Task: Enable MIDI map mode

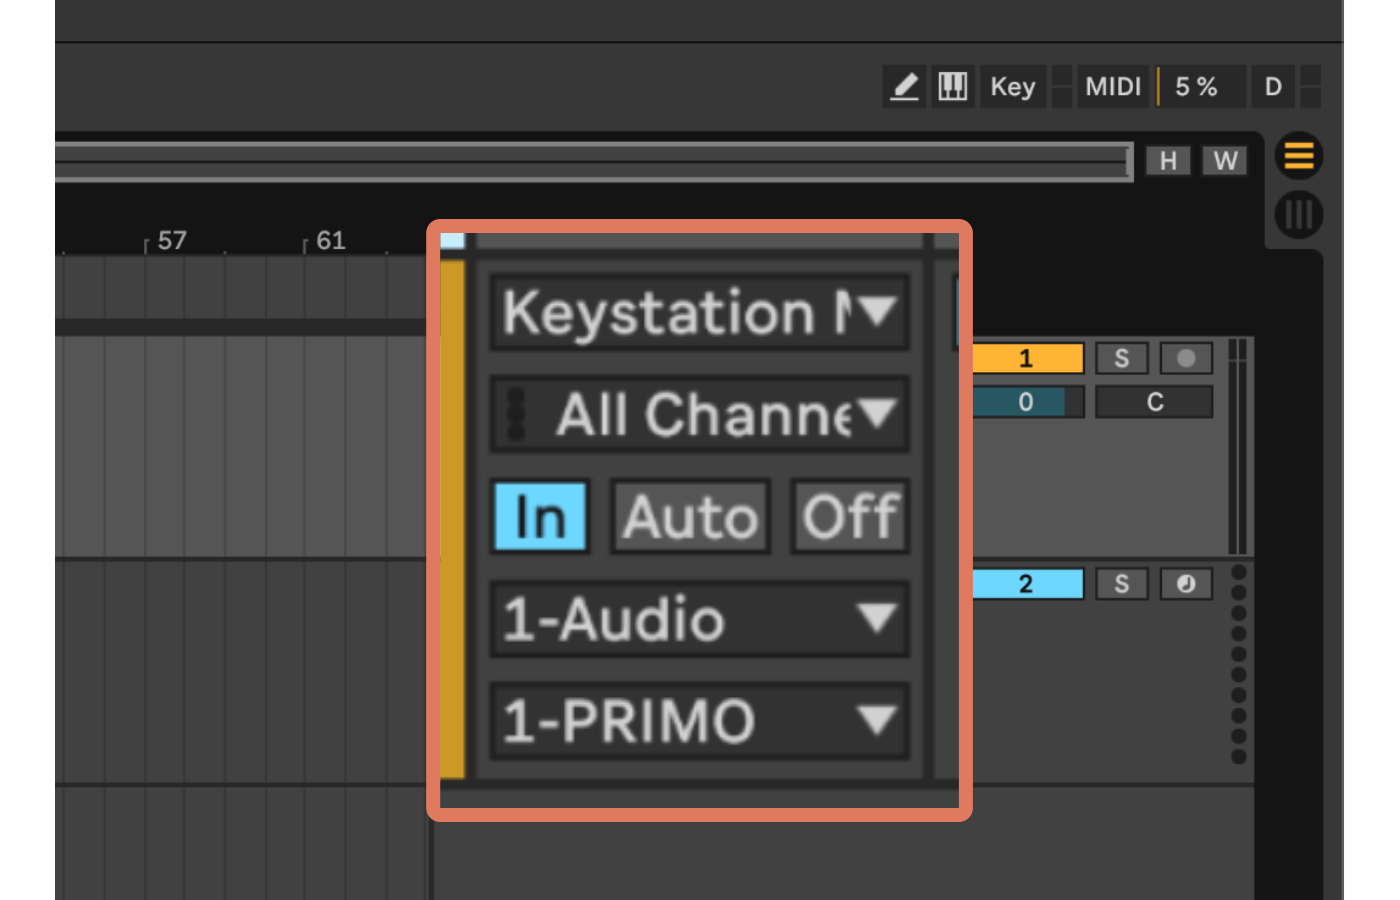Action: [1113, 87]
